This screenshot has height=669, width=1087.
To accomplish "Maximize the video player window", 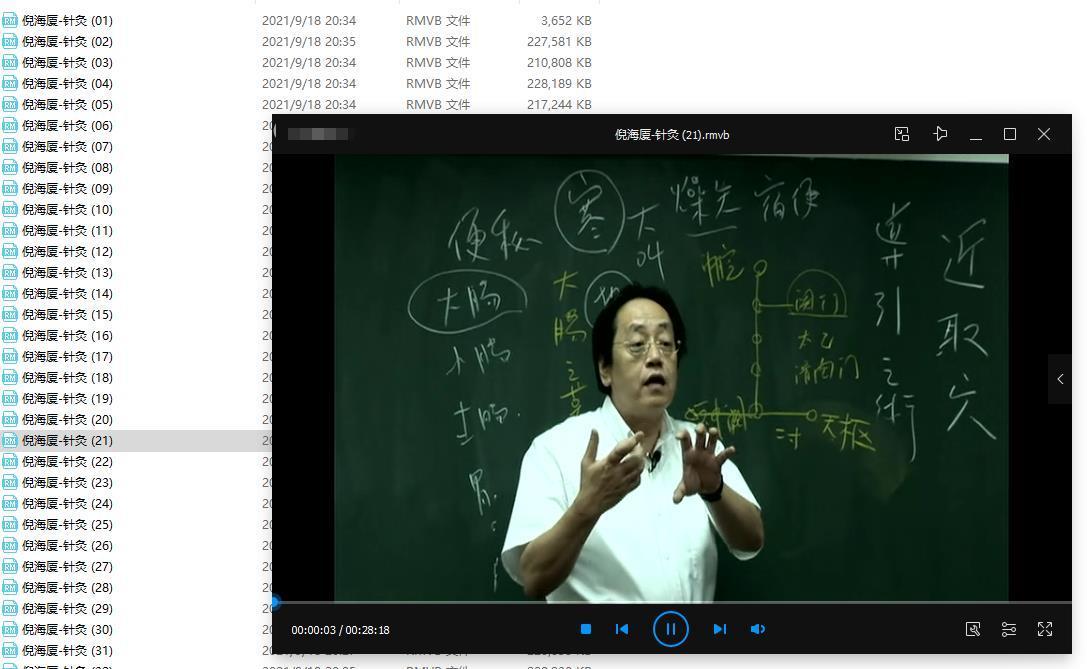I will [x=1010, y=134].
